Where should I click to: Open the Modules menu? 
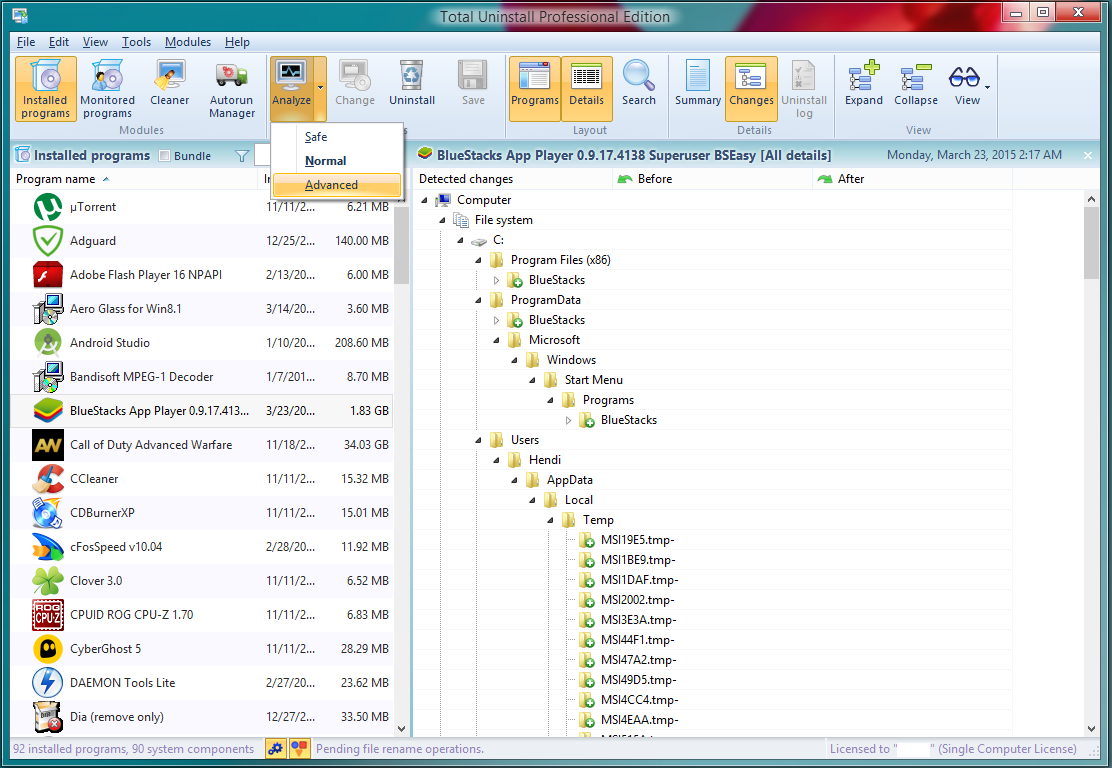click(x=188, y=42)
